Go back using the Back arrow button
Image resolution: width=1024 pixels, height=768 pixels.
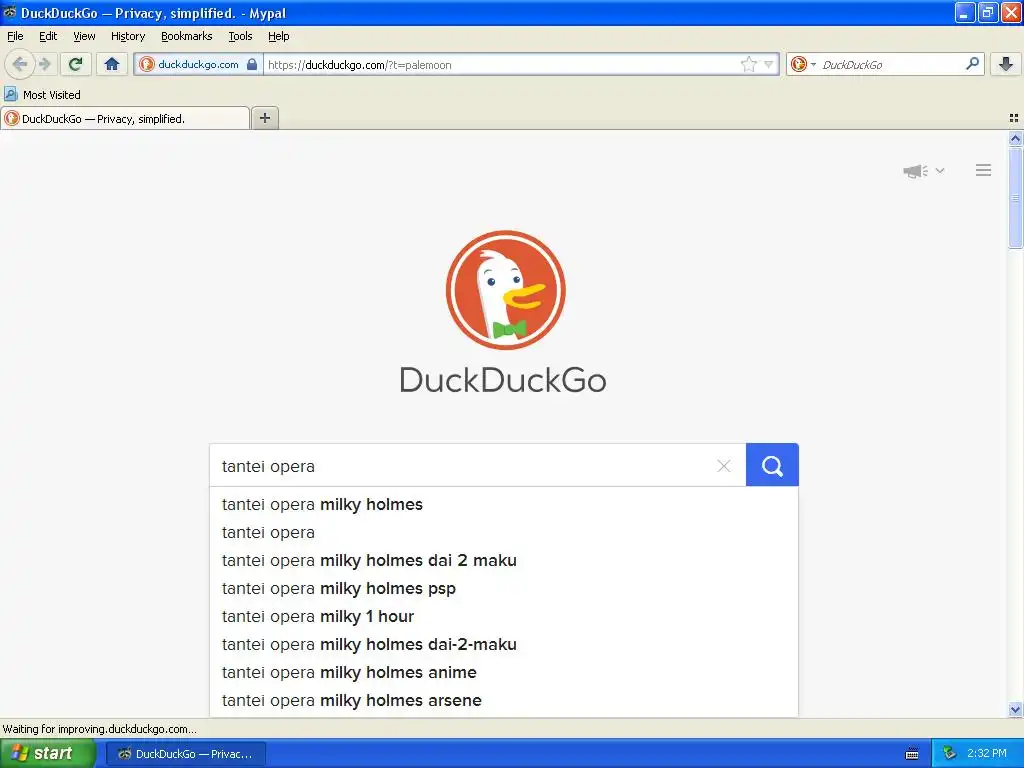[x=20, y=64]
